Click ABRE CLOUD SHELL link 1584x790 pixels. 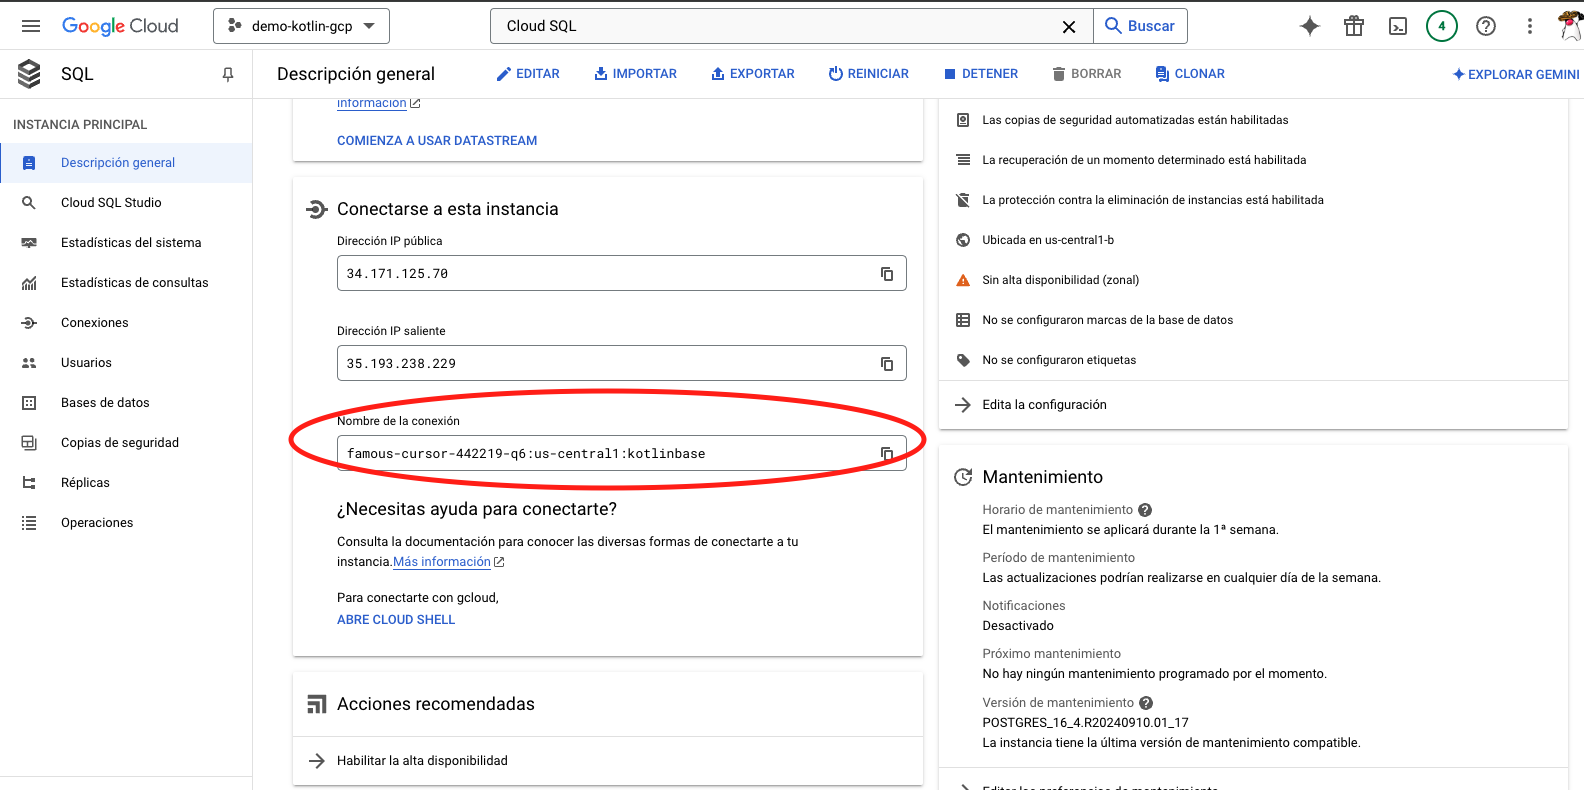click(396, 620)
